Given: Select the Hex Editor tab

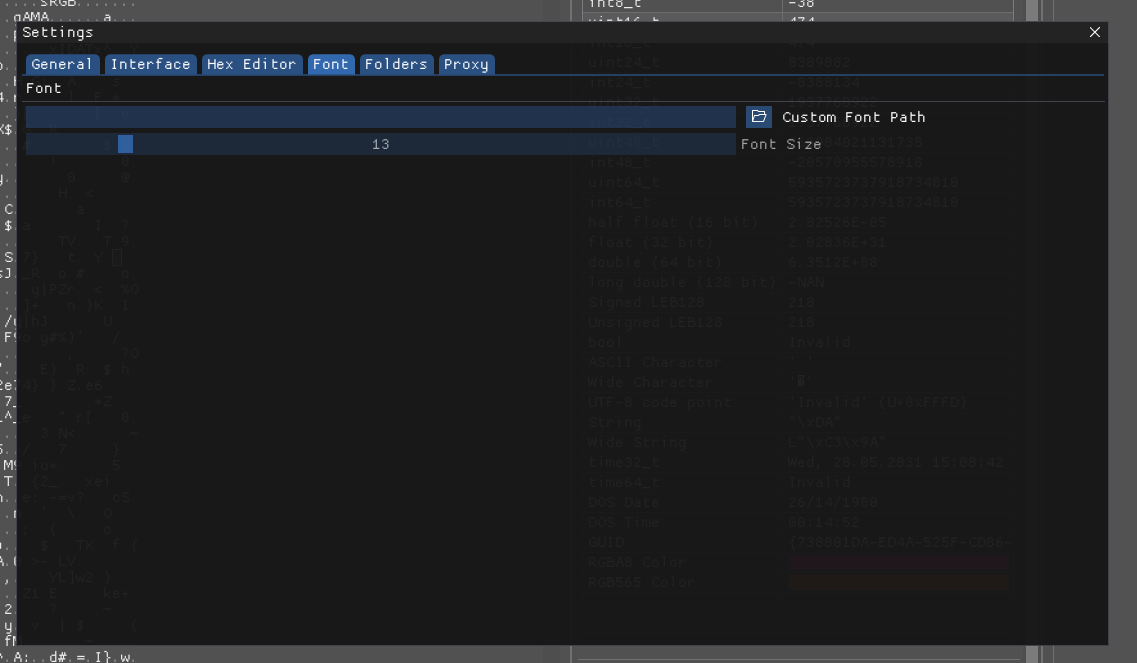Looking at the screenshot, I should tap(252, 65).
